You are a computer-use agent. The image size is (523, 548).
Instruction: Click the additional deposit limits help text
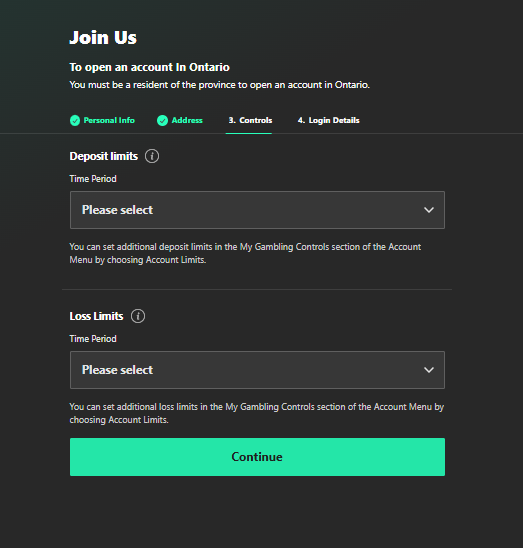click(245, 253)
